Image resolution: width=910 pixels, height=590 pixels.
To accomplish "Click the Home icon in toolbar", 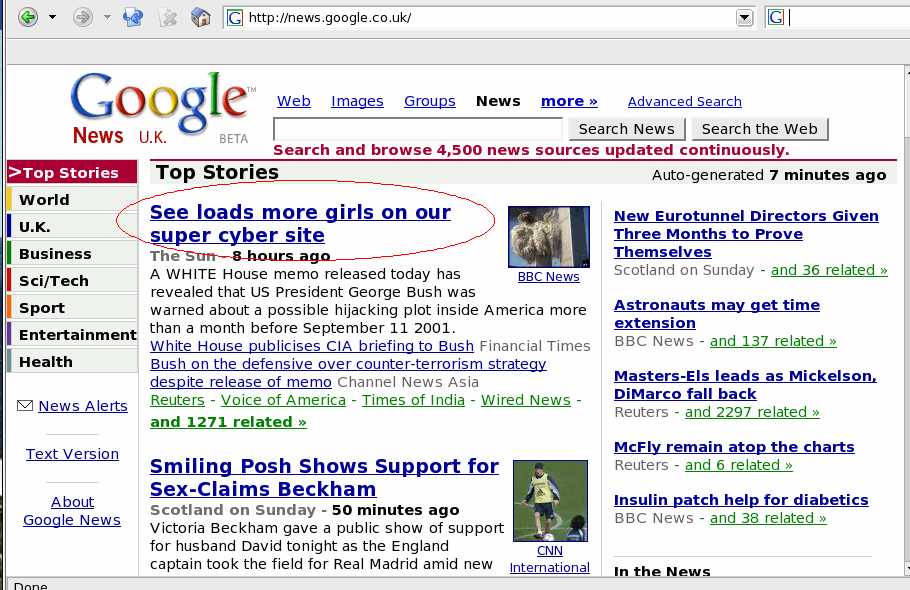I will 201,17.
